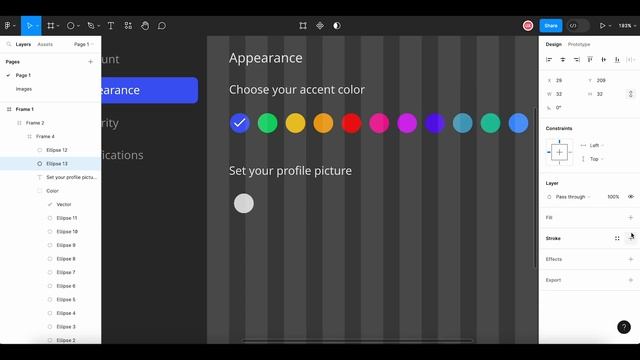Open Stroke style grid icon
This screenshot has width=640, height=360.
coord(617,238)
